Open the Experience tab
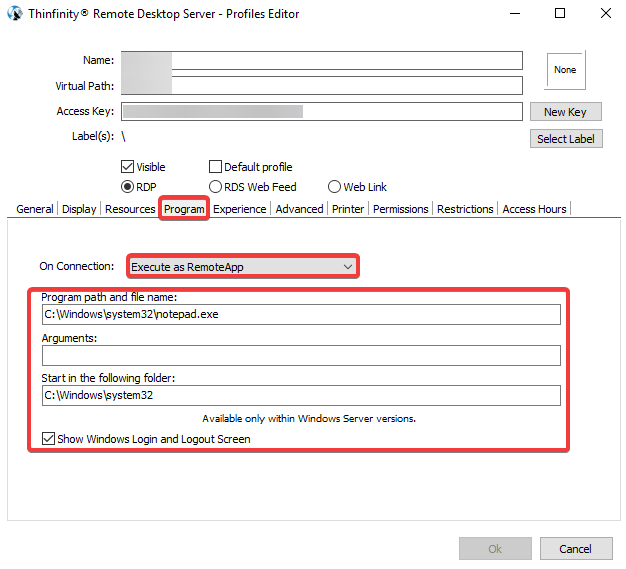The width and height of the screenshot is (626, 569). 240,209
